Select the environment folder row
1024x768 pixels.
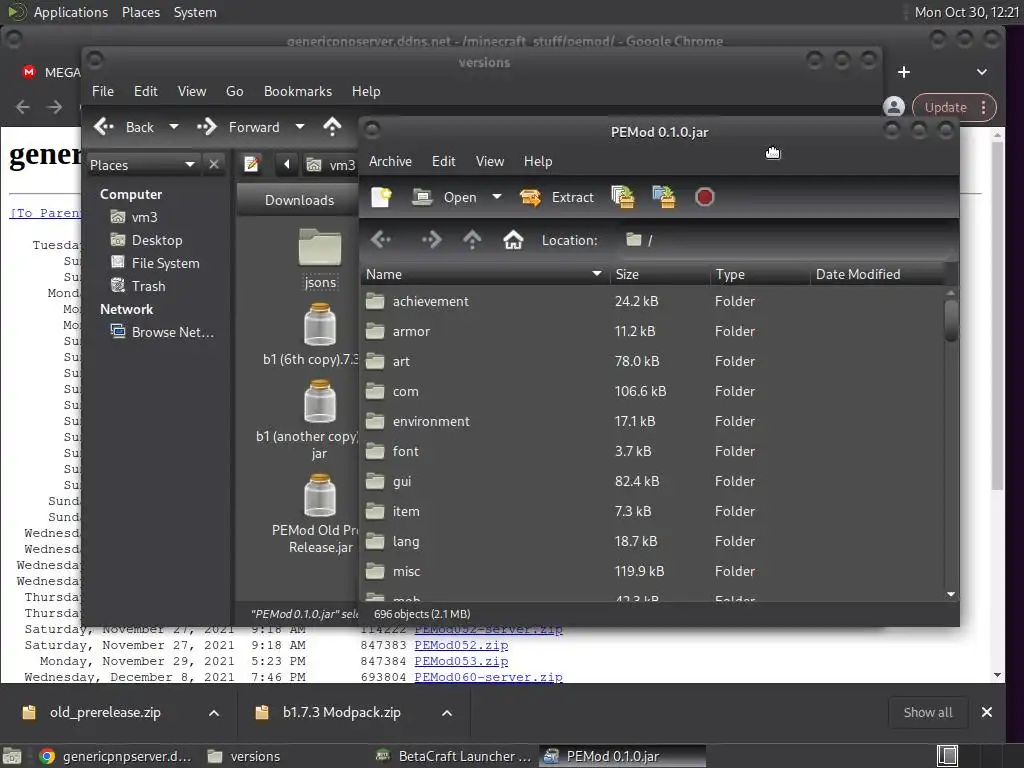652,421
